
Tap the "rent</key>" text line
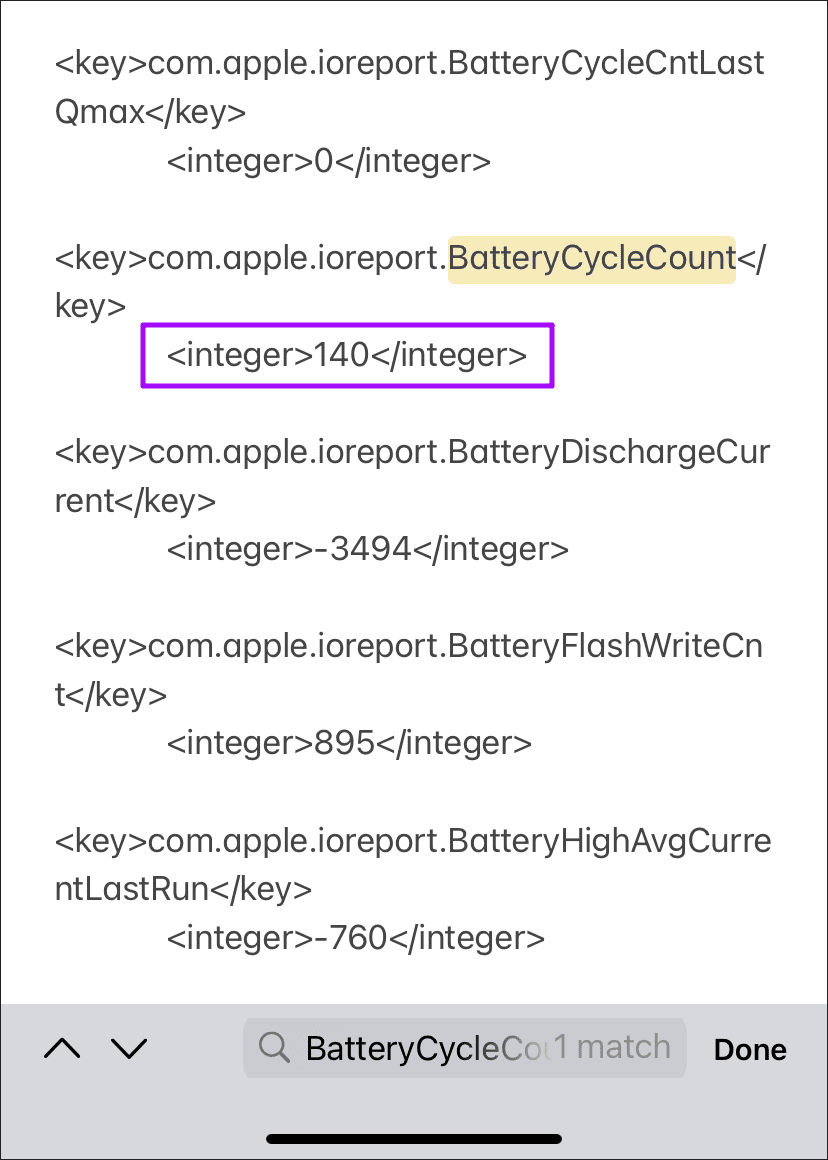135,500
